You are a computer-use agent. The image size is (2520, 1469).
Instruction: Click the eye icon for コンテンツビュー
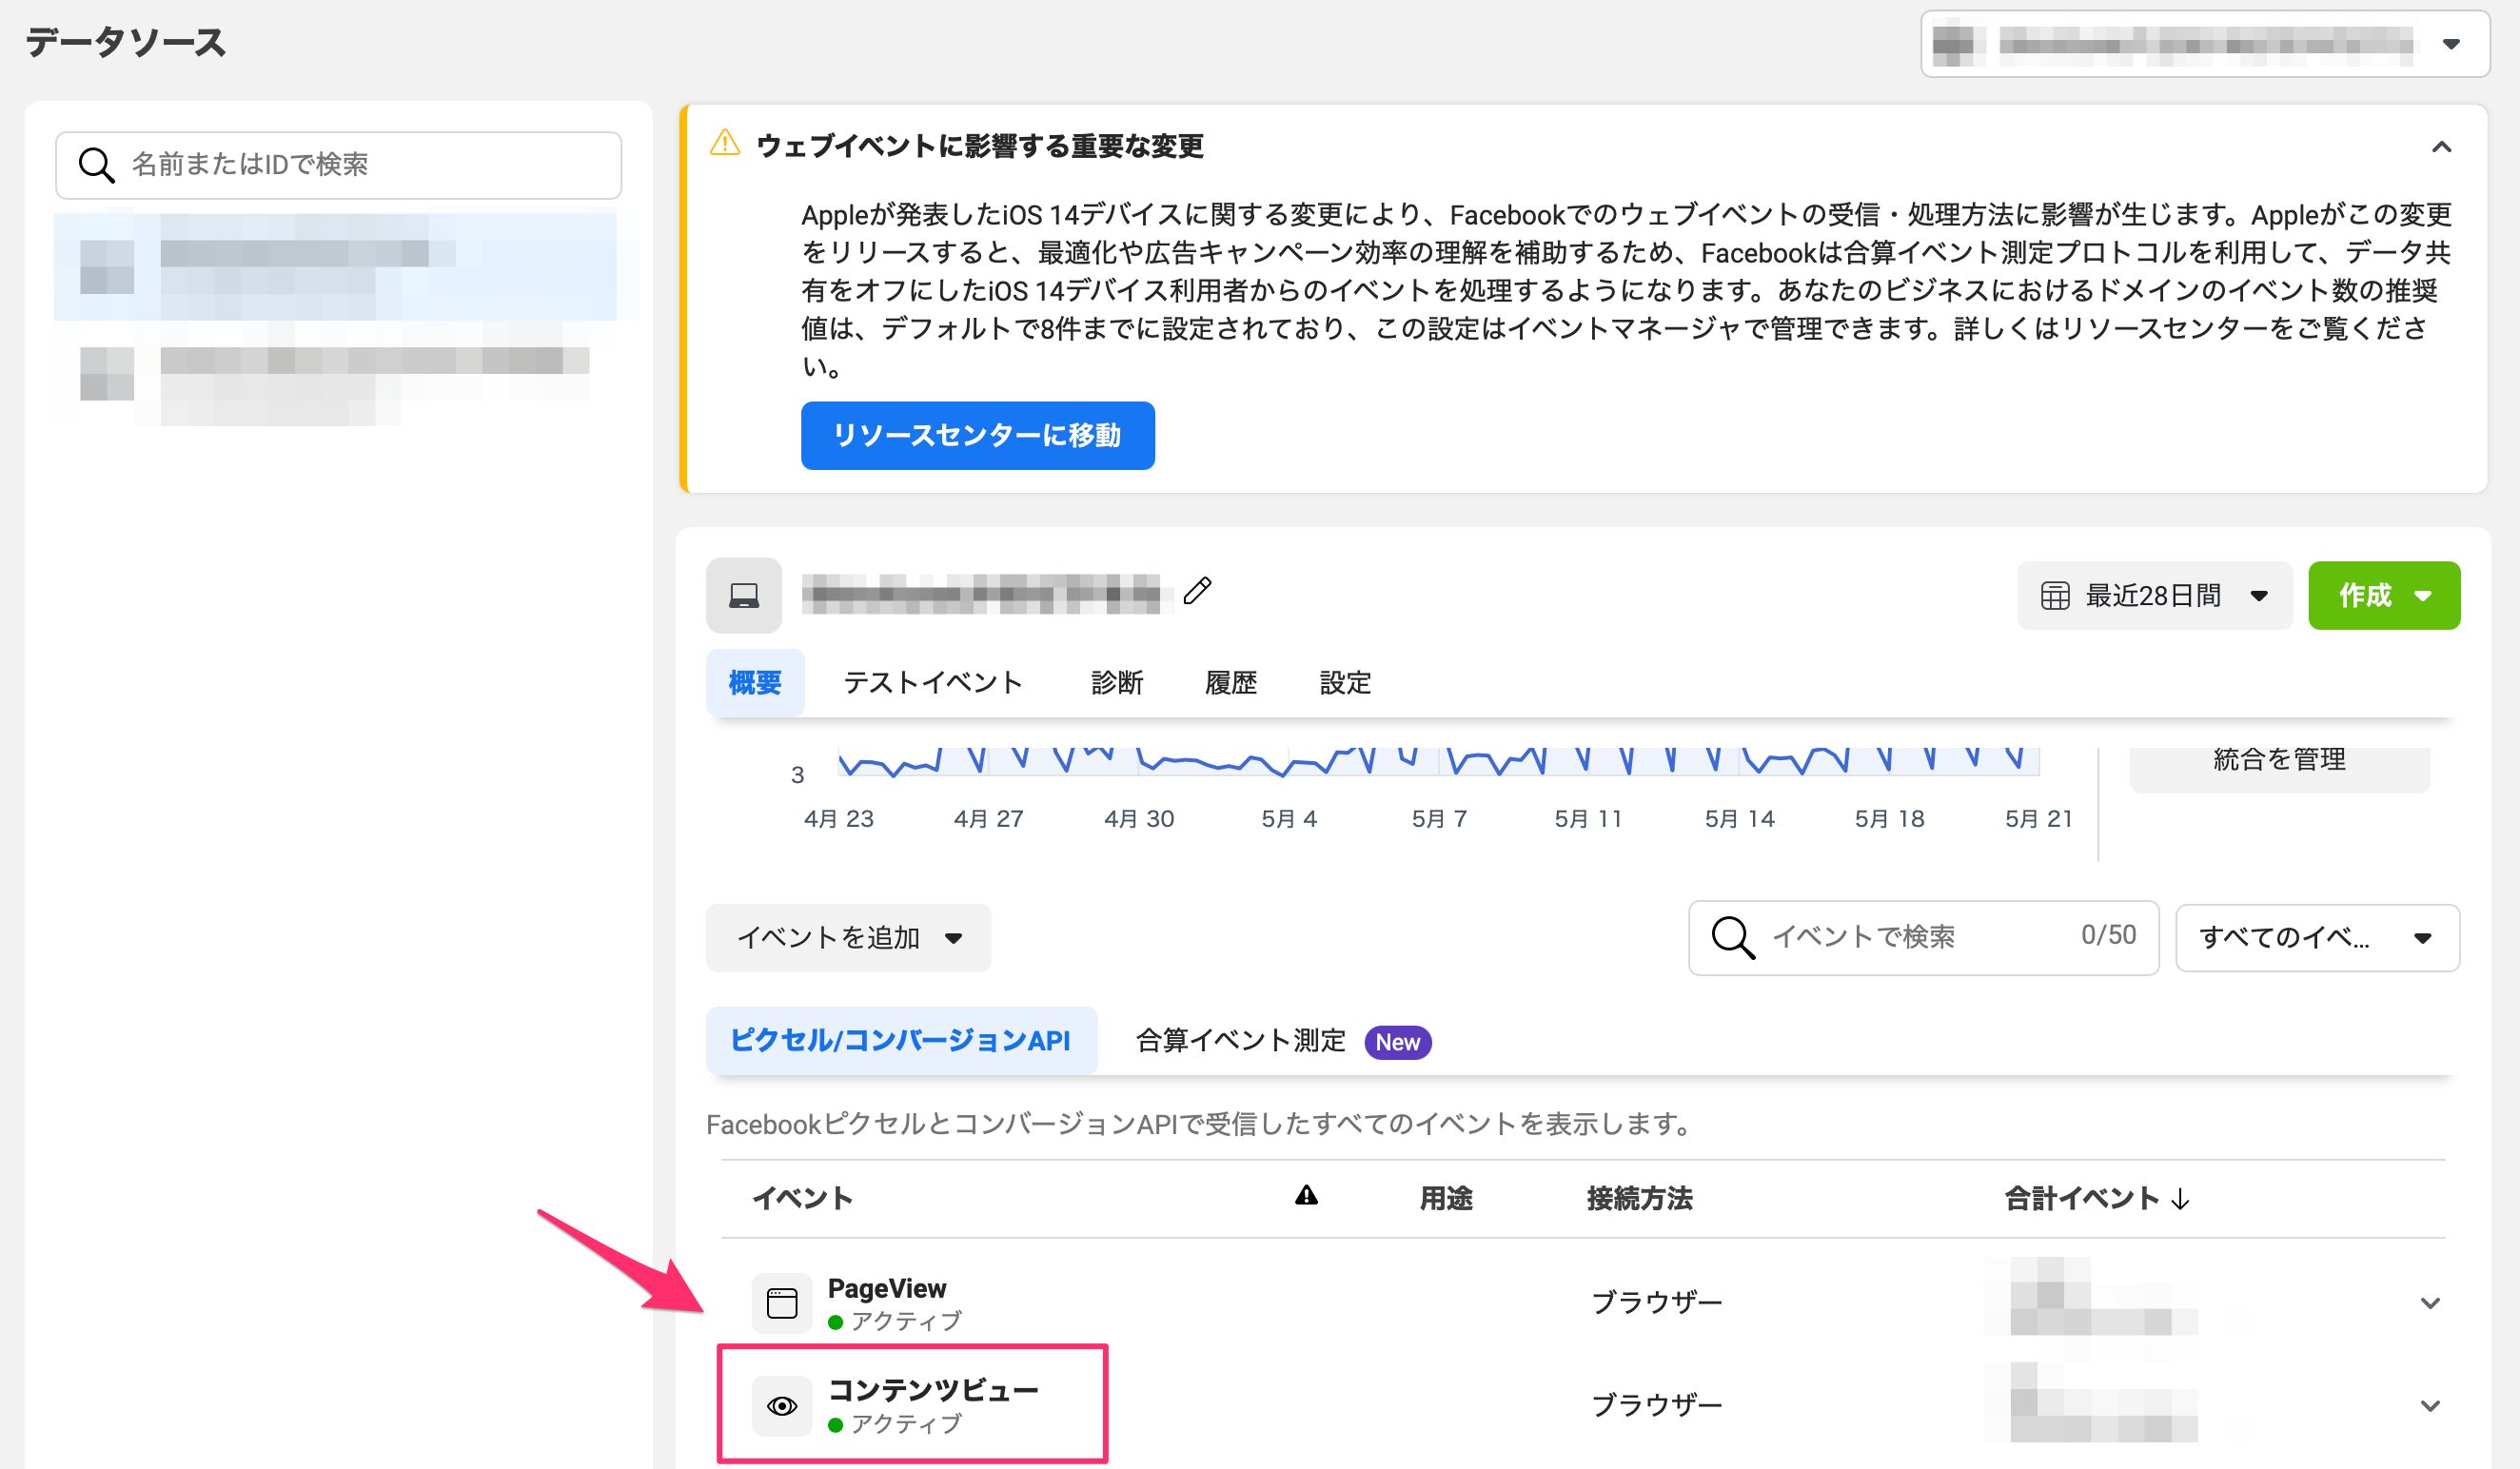click(x=781, y=1406)
